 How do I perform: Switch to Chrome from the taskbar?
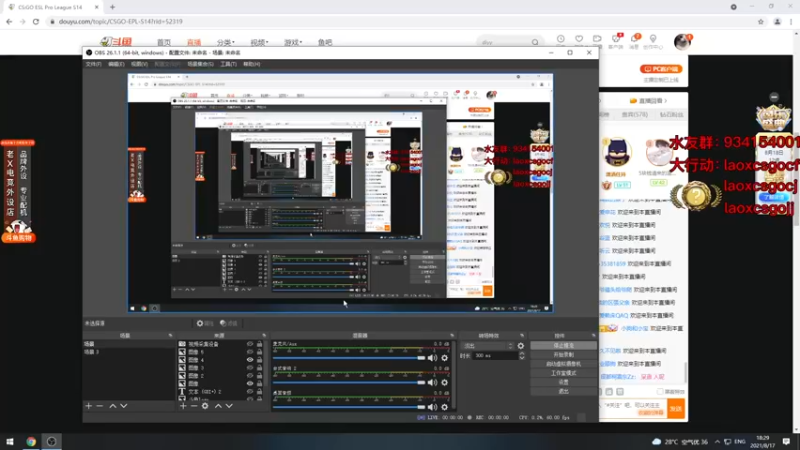coord(31,441)
